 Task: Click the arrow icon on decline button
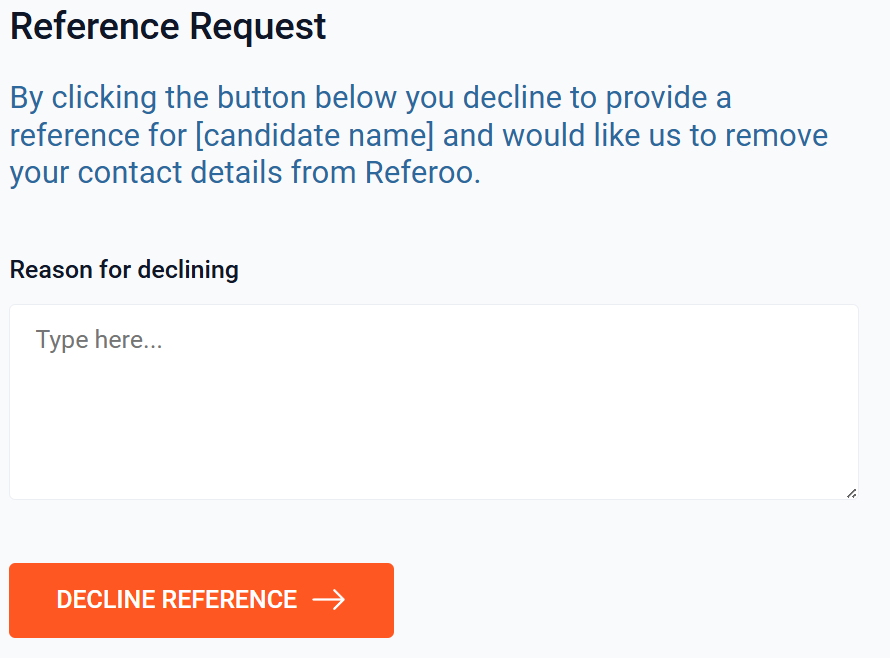tap(329, 600)
